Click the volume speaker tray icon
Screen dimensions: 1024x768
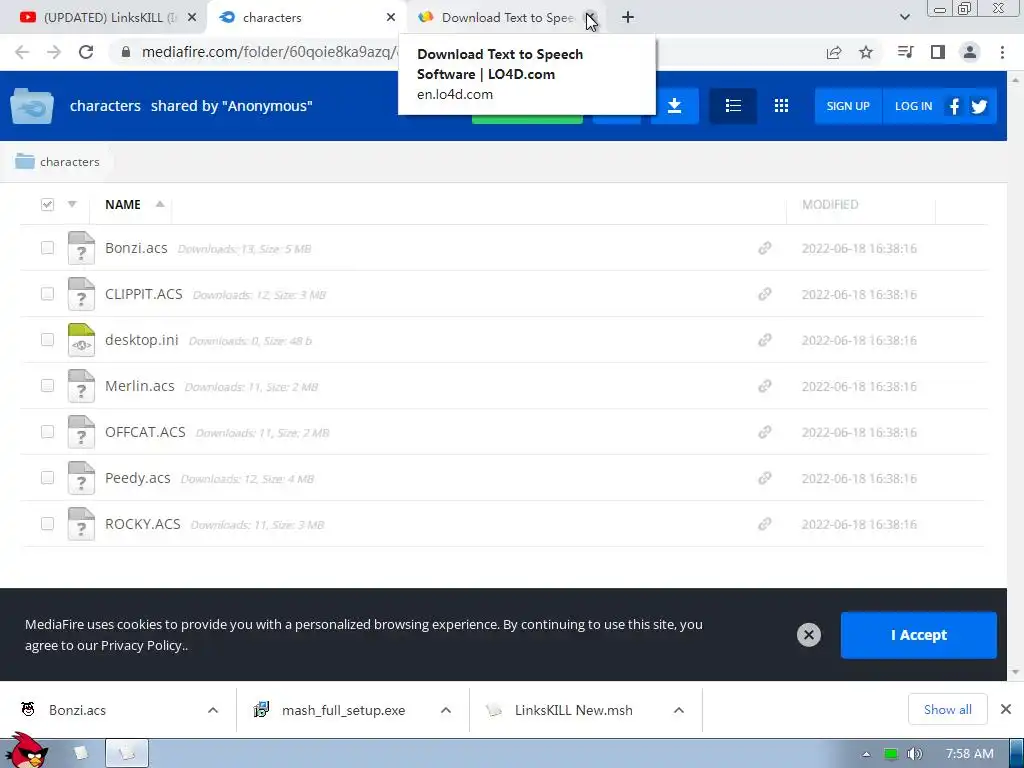(914, 754)
